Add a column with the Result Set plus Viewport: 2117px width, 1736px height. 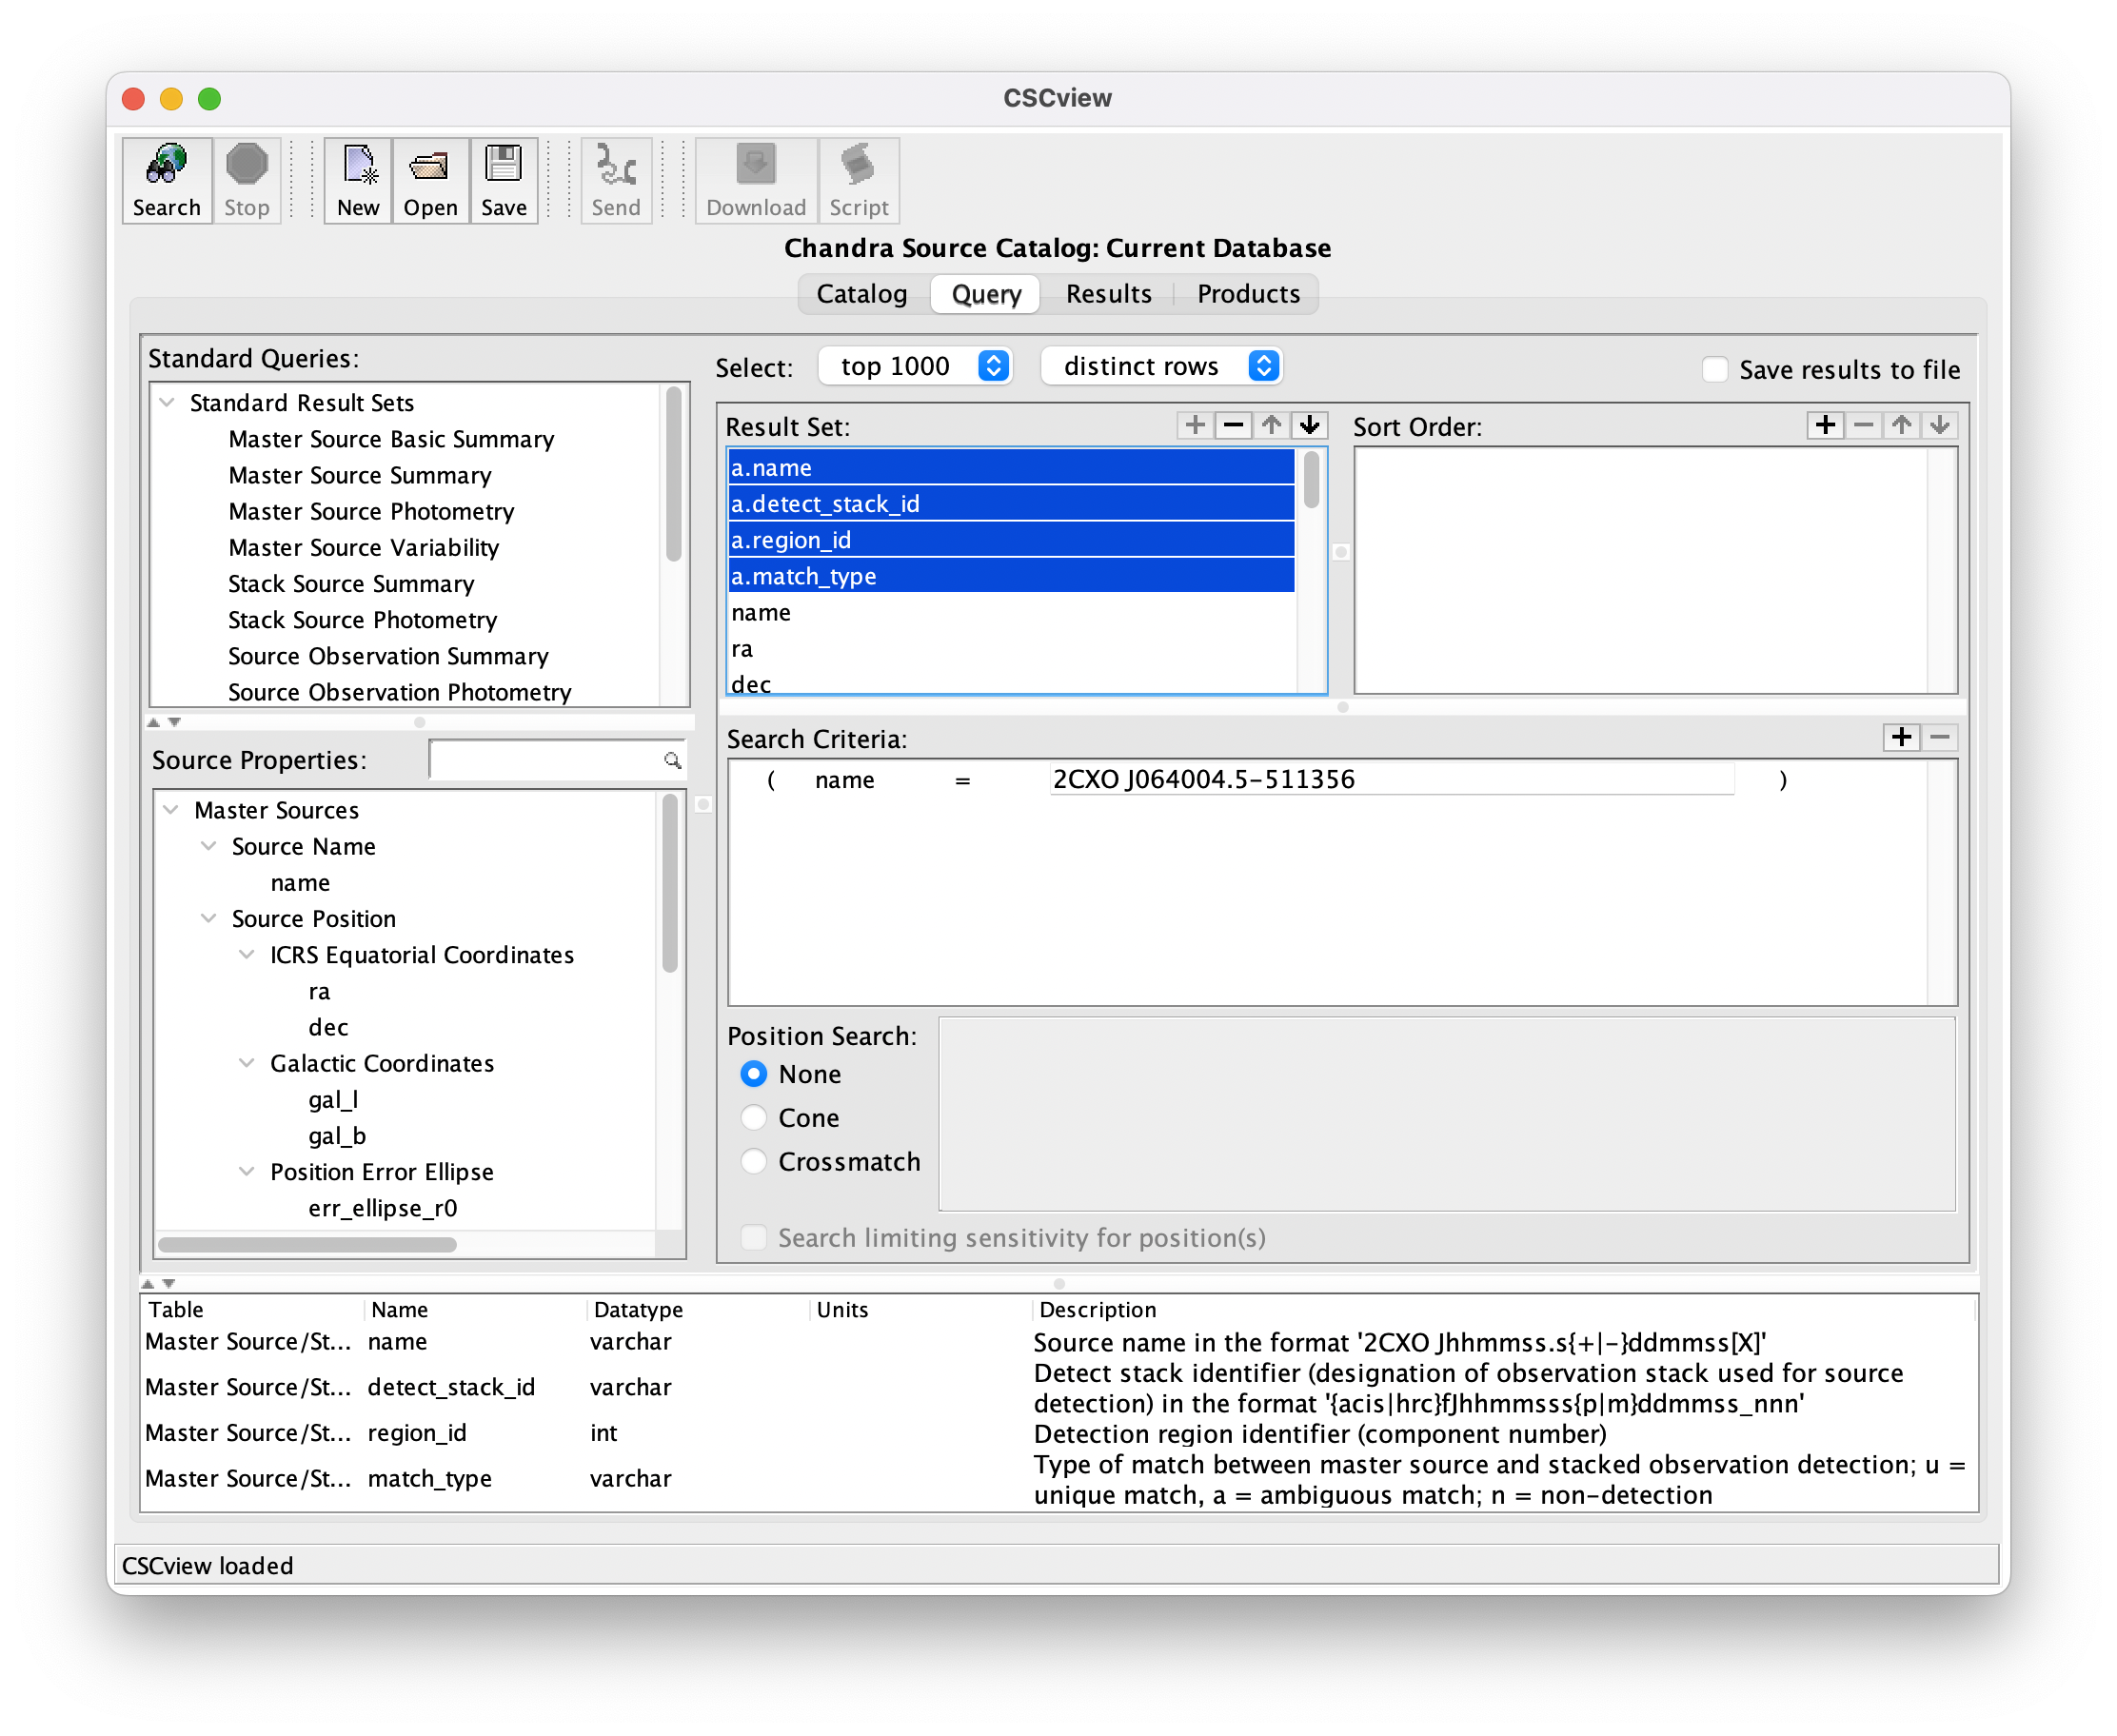tap(1194, 425)
